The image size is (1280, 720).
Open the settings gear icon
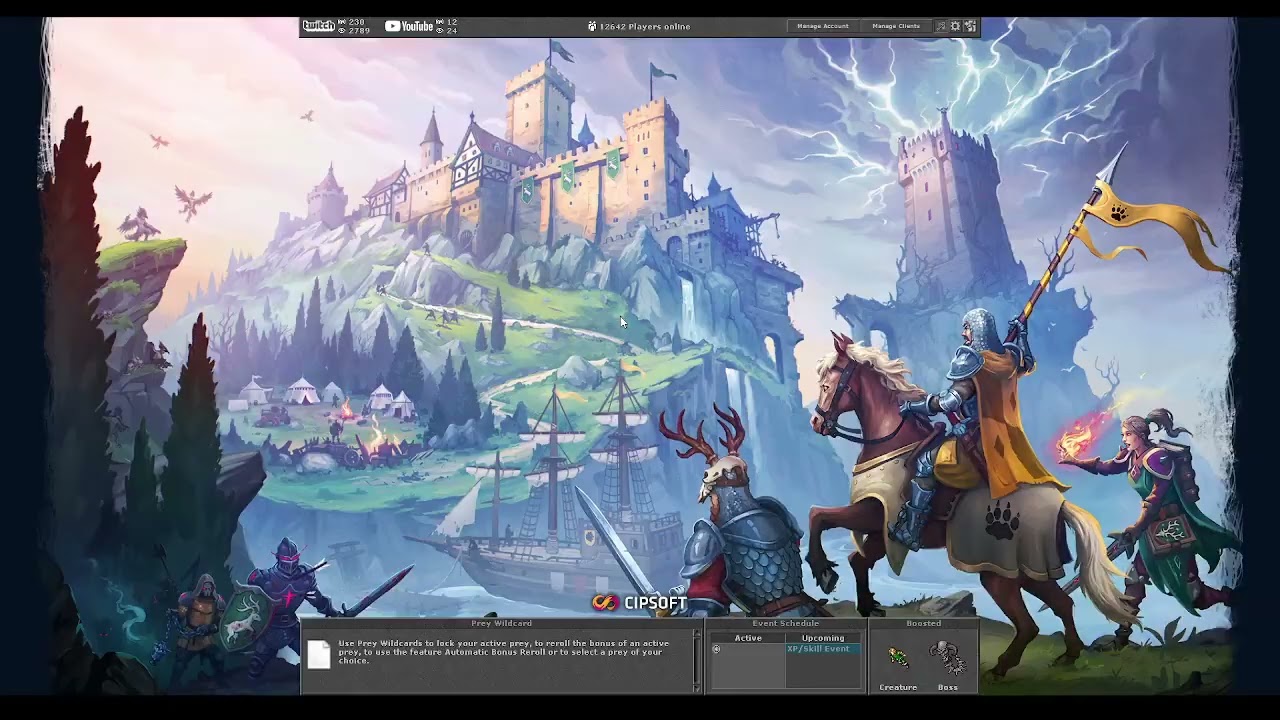[x=955, y=26]
